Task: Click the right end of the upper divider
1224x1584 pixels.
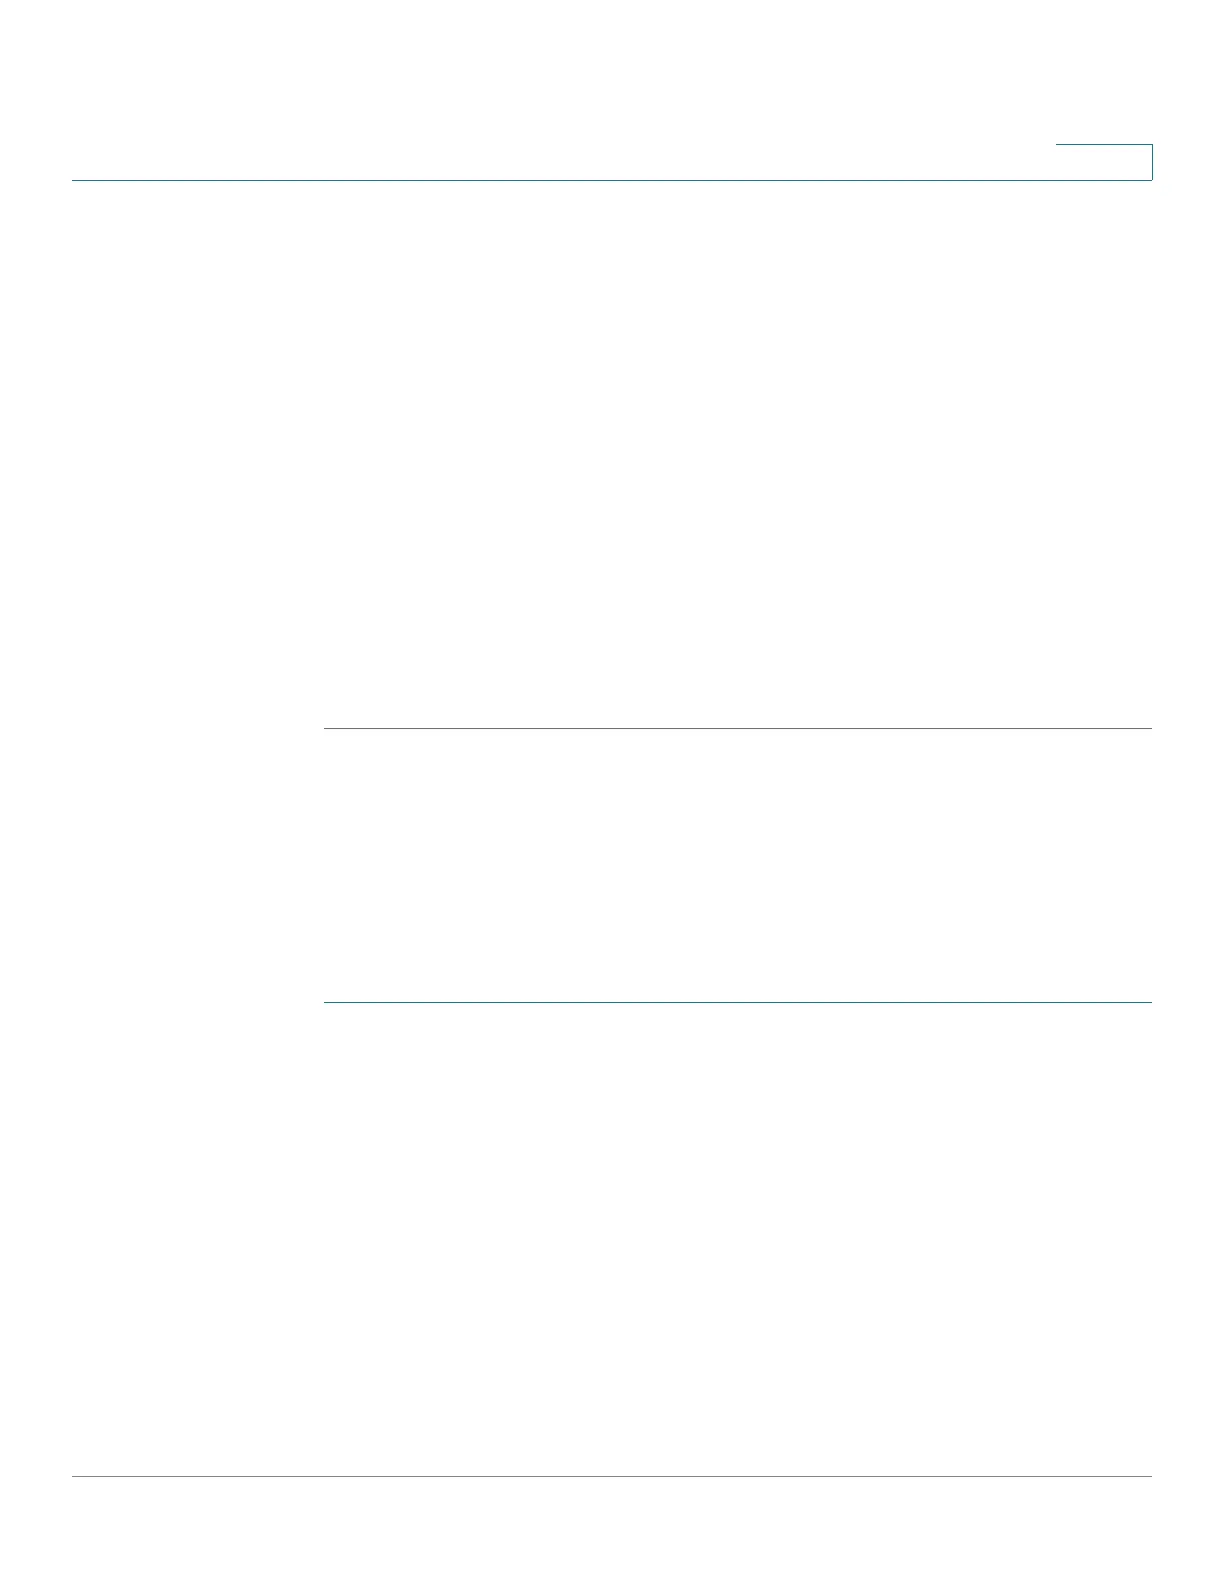Action: point(1148,729)
